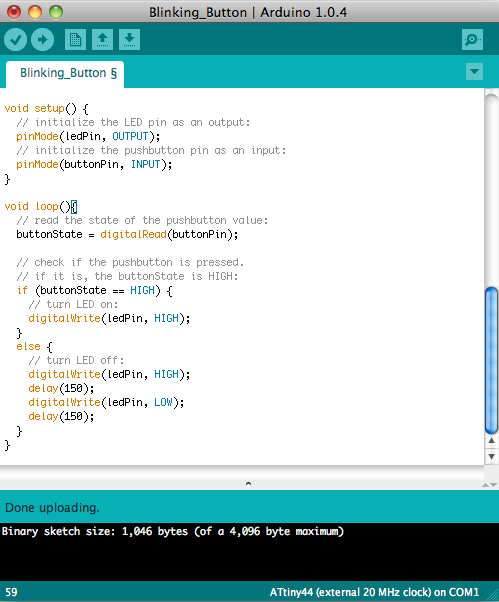The height and width of the screenshot is (602, 499).
Task: Open a sketch with the up-arrow Open icon
Action: coord(102,40)
